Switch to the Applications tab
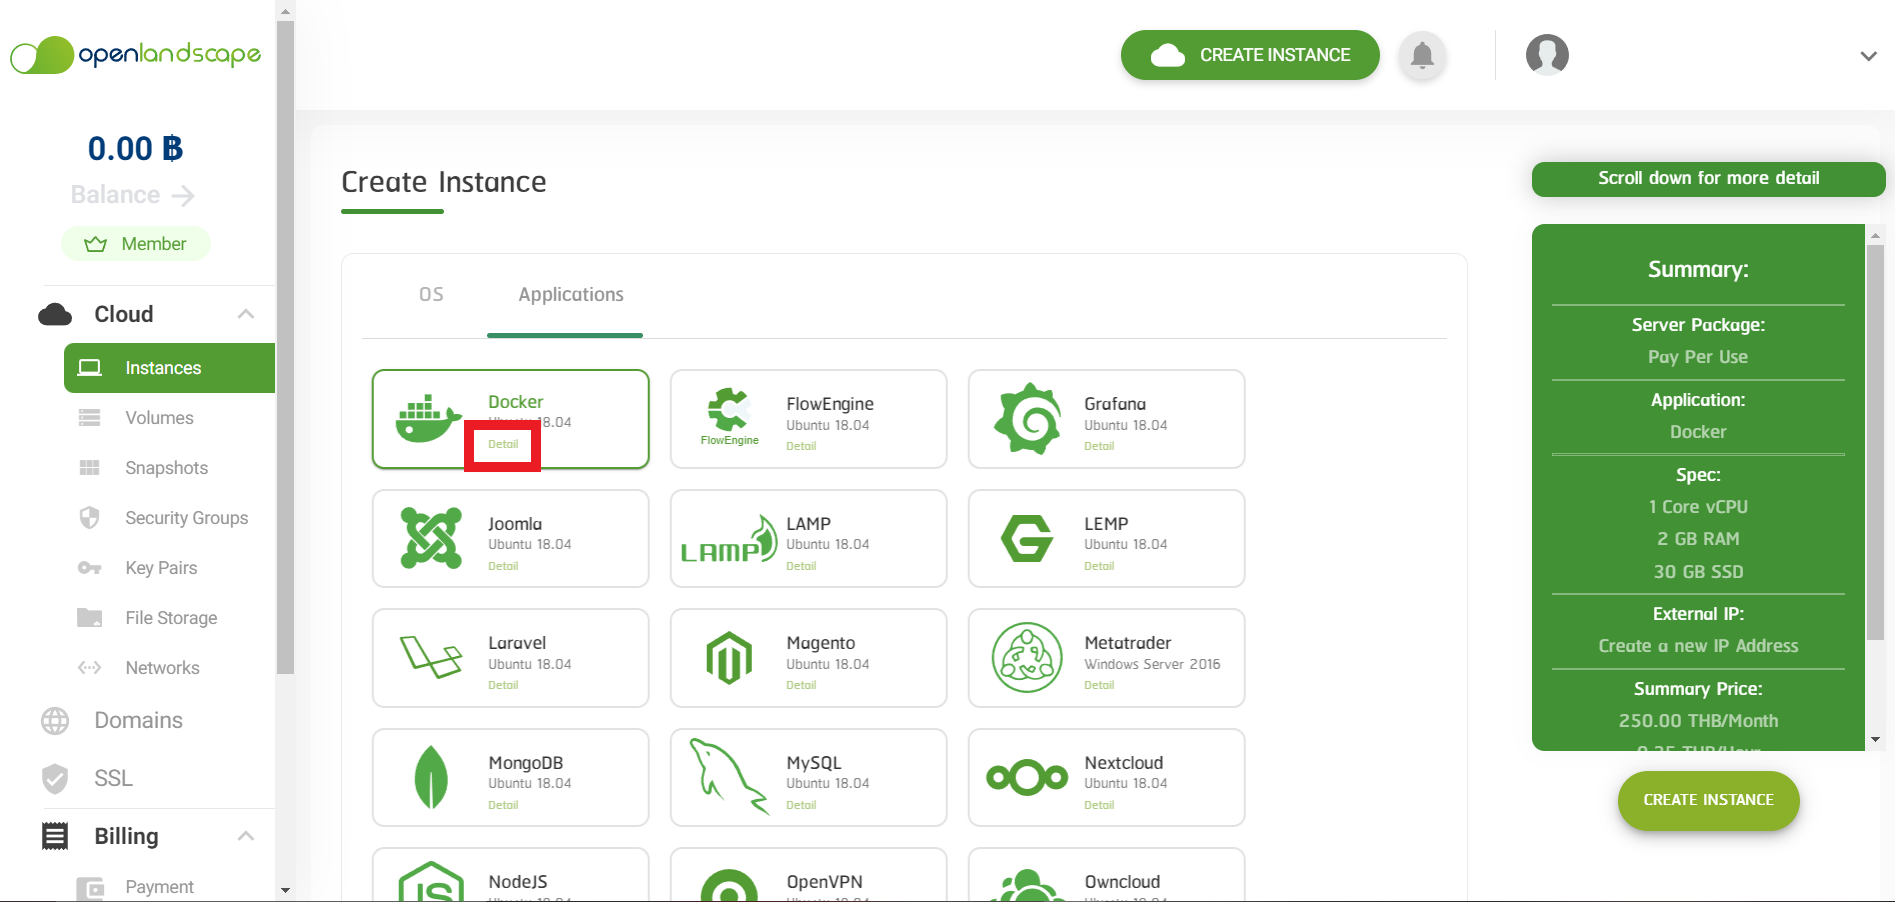Image resolution: width=1895 pixels, height=902 pixels. tap(570, 295)
